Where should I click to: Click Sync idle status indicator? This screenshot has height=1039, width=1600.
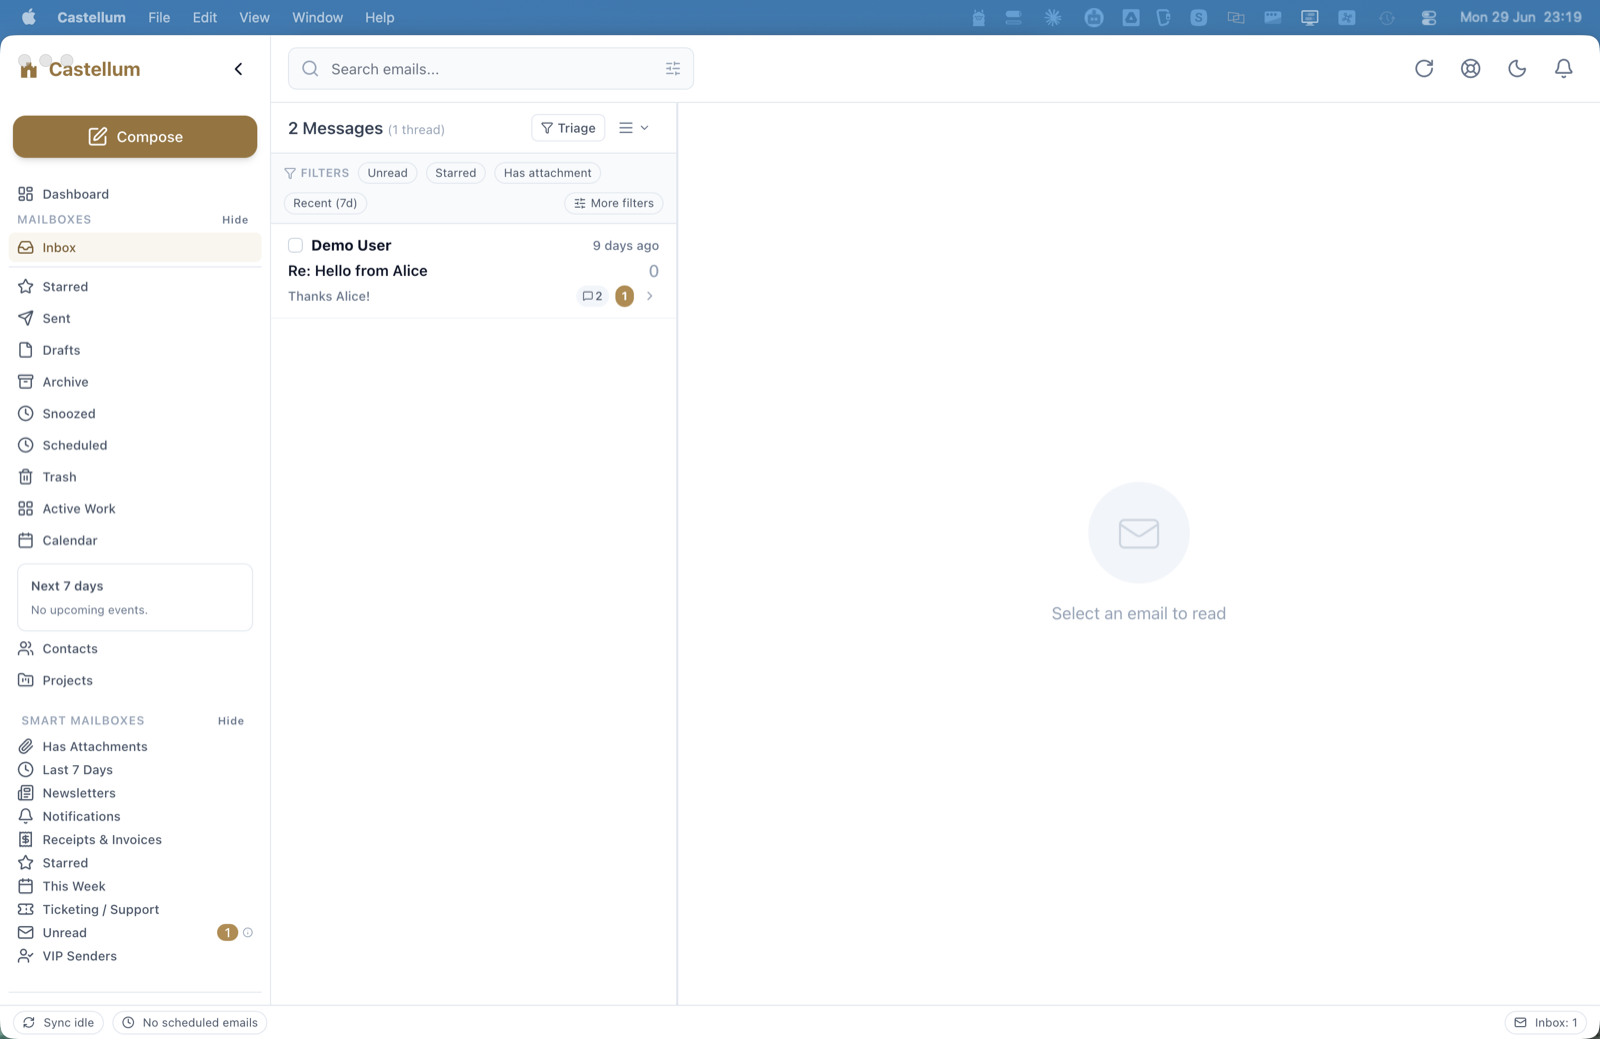coord(59,1023)
